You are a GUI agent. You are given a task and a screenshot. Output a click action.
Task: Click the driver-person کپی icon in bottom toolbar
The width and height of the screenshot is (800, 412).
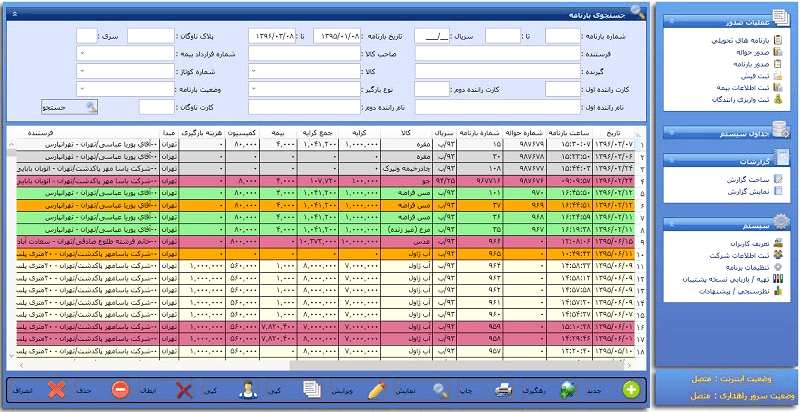click(247, 390)
